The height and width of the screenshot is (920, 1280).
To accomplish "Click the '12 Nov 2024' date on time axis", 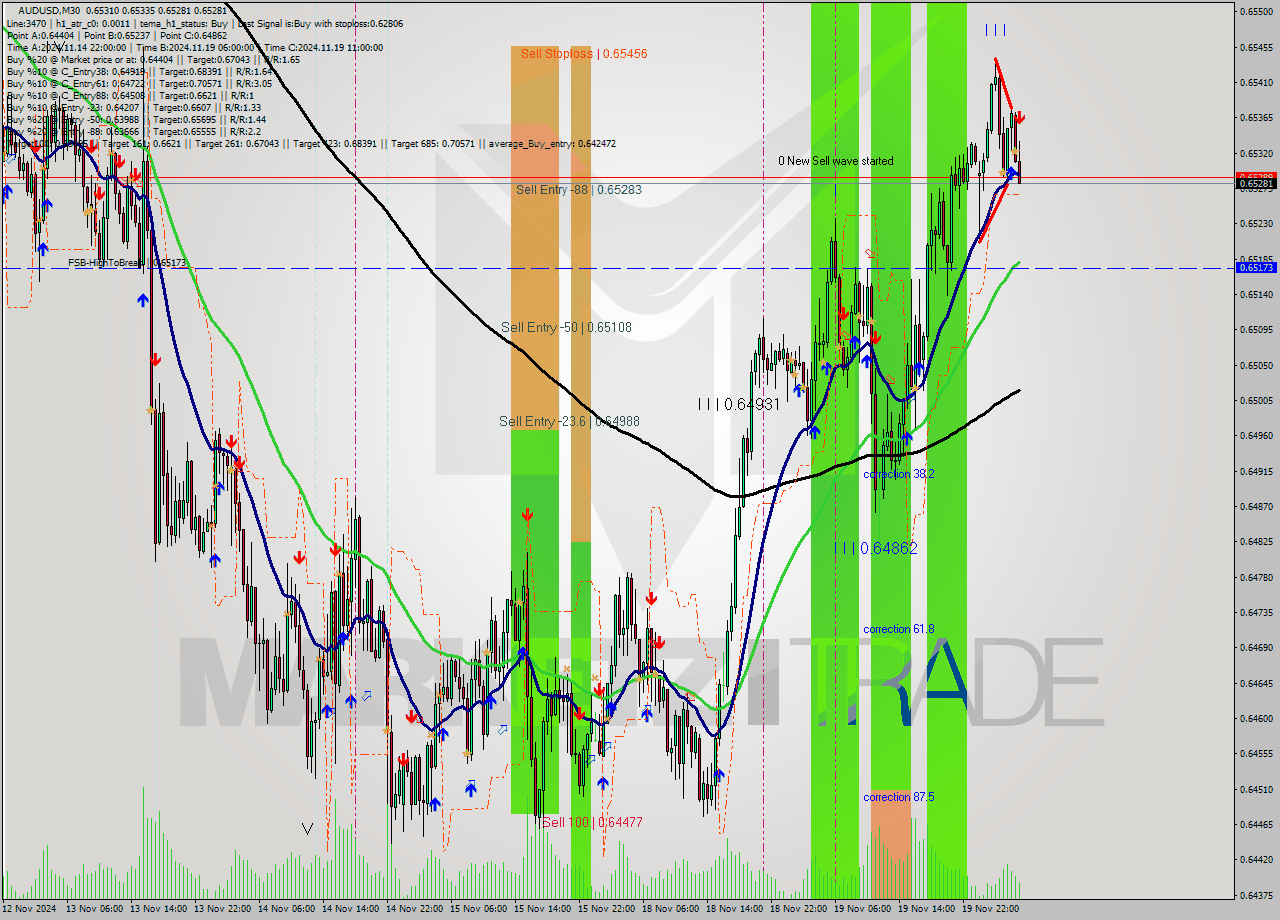I will point(29,909).
